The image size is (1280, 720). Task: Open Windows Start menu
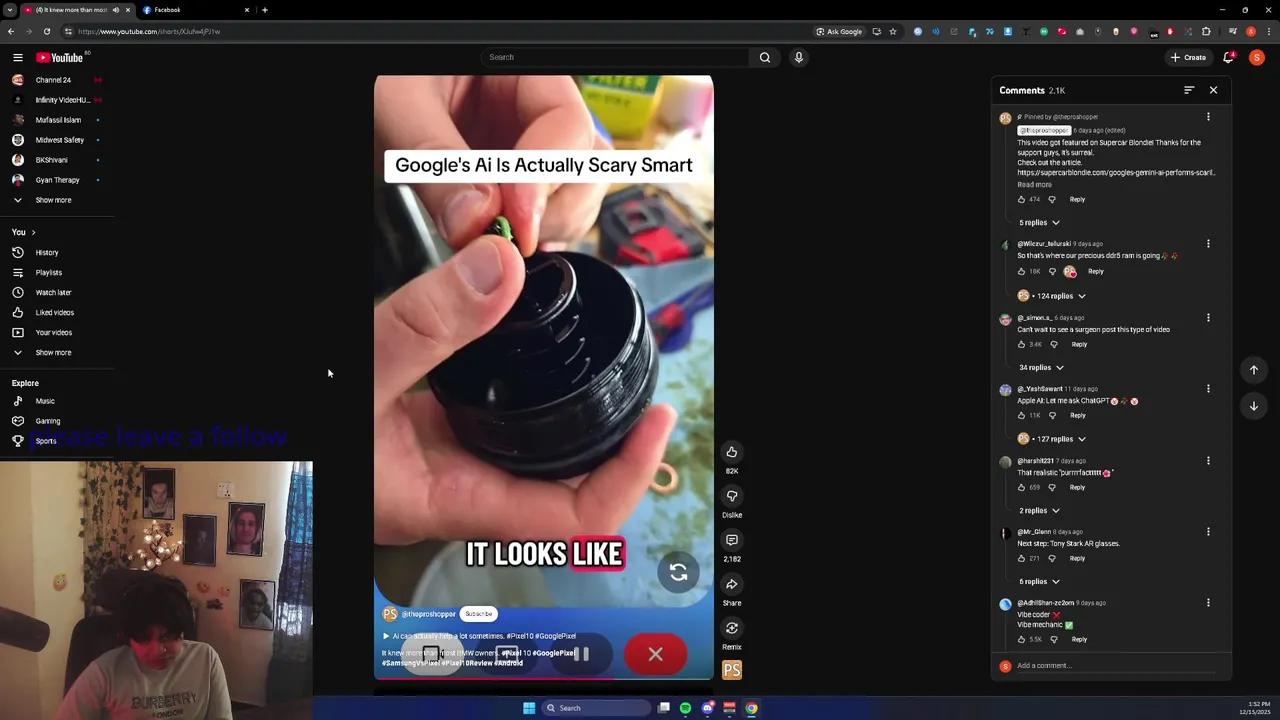click(x=529, y=708)
